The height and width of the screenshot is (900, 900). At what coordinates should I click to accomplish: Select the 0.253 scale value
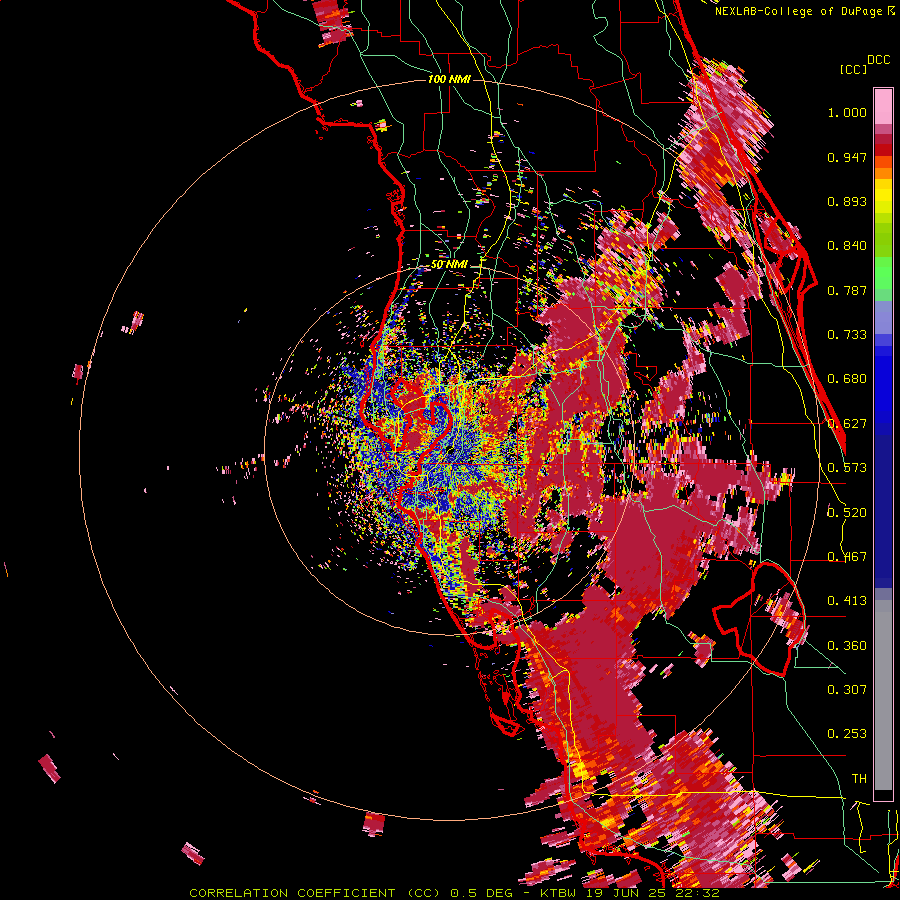click(x=847, y=734)
